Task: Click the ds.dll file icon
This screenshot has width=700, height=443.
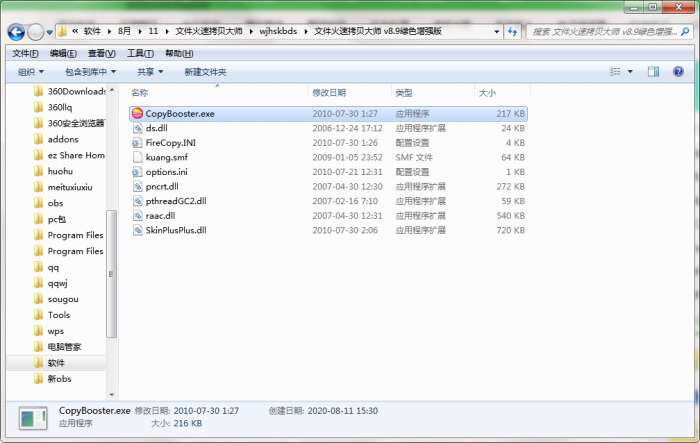Action: coord(138,128)
